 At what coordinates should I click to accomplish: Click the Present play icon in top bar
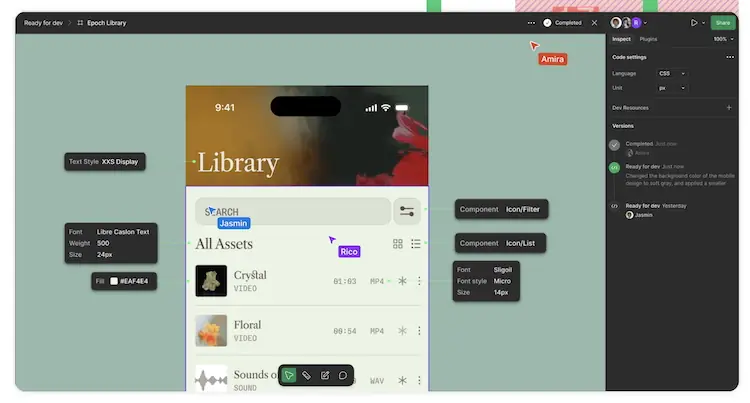coord(694,22)
